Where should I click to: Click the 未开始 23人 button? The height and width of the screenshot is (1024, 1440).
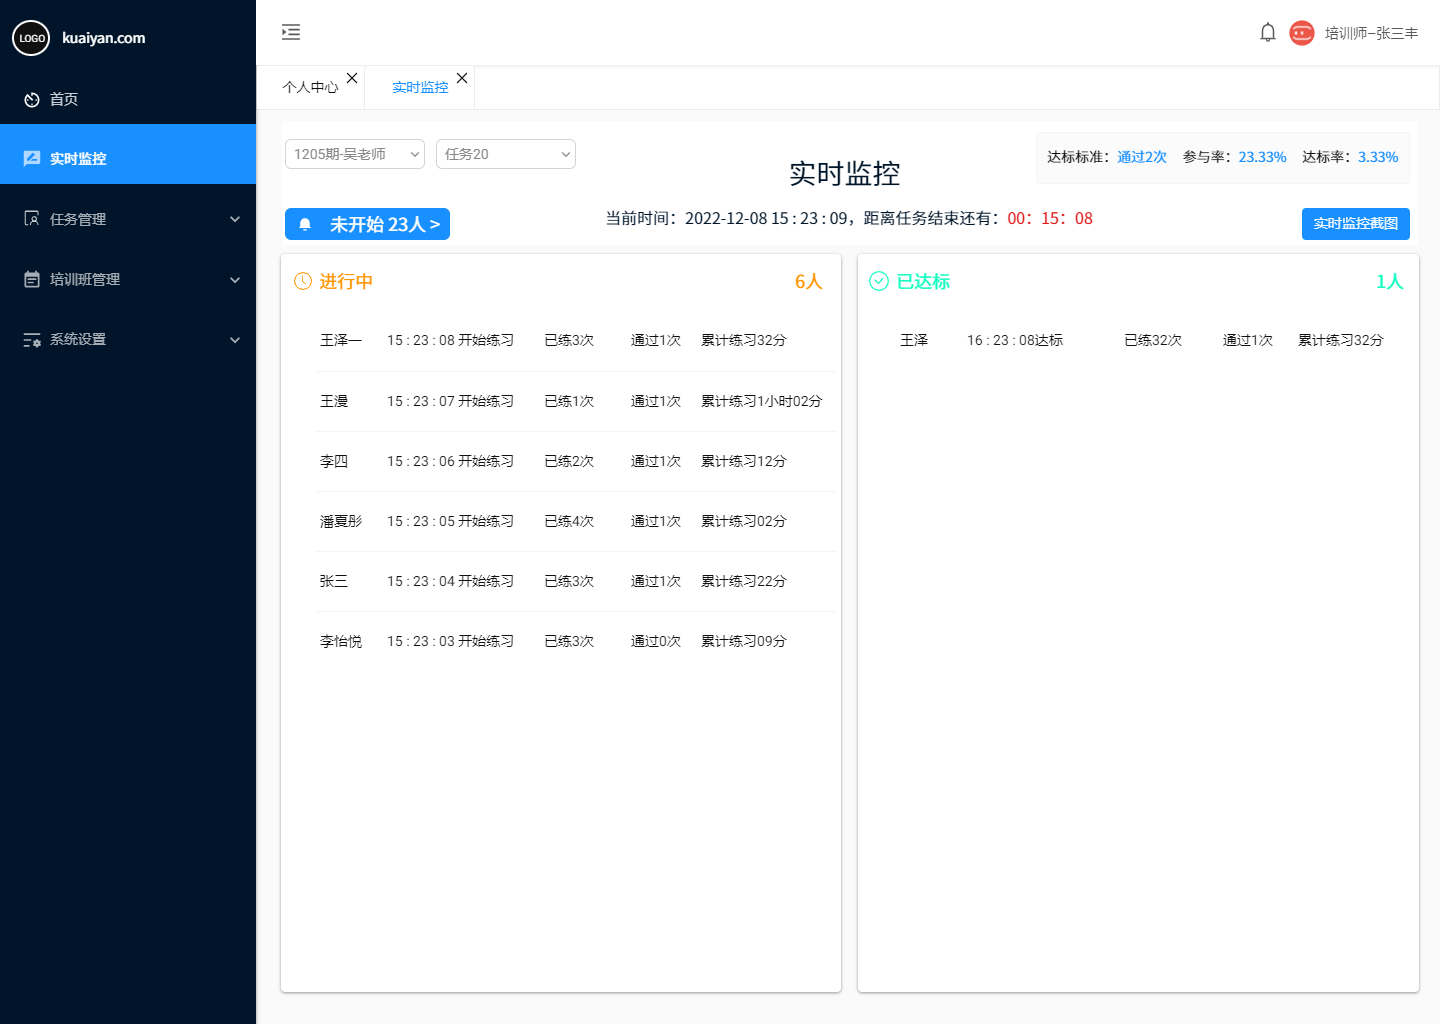coord(367,224)
